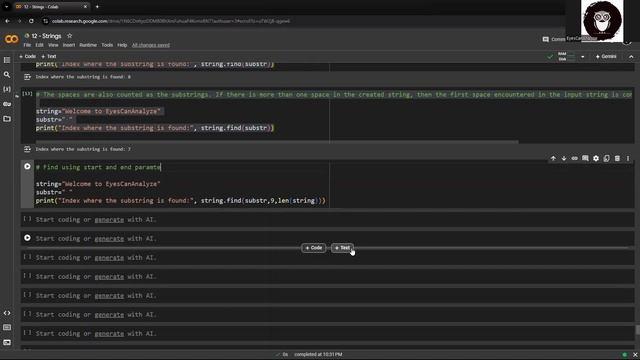Run the second empty code cell

[x=27, y=238]
